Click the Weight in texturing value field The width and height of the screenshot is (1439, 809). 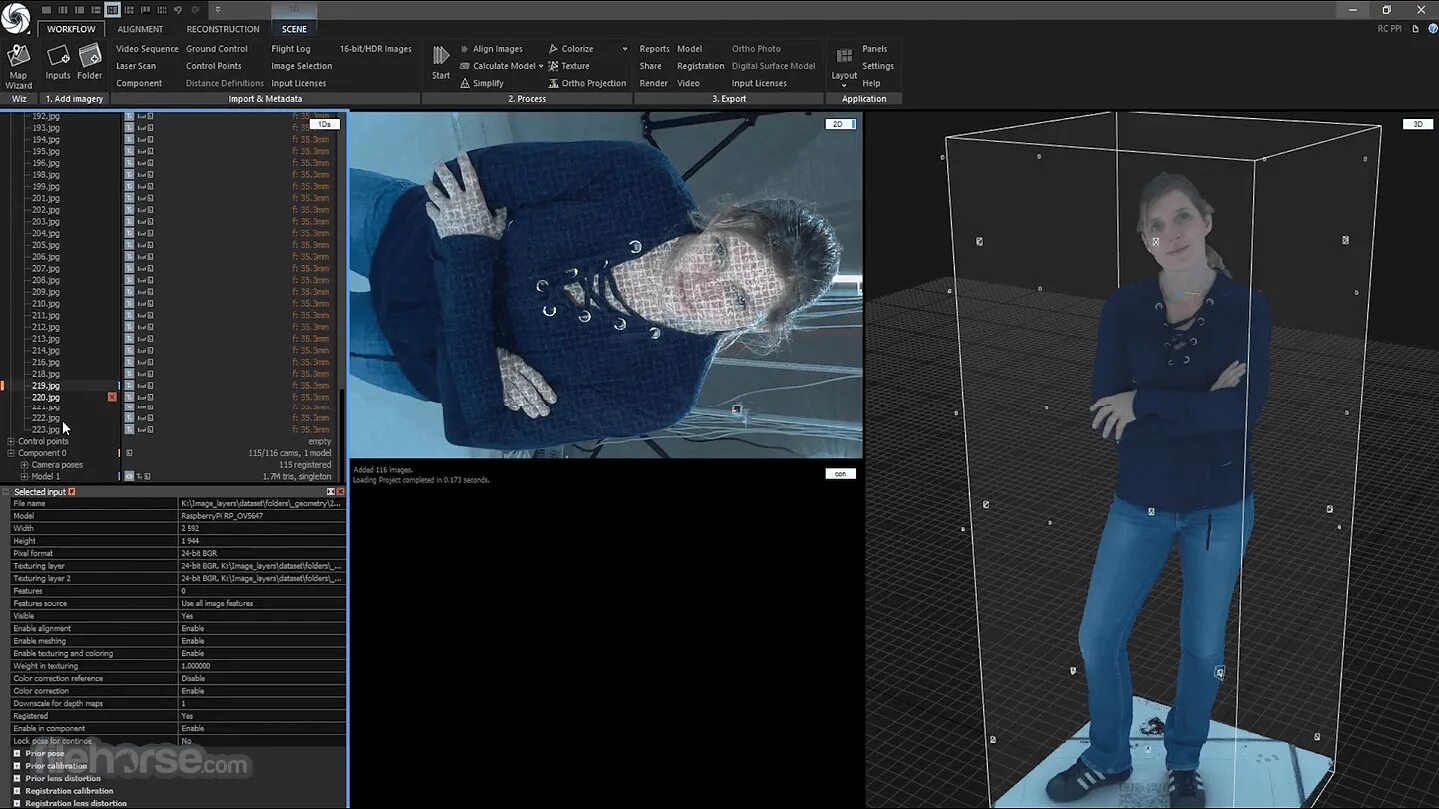(263, 666)
